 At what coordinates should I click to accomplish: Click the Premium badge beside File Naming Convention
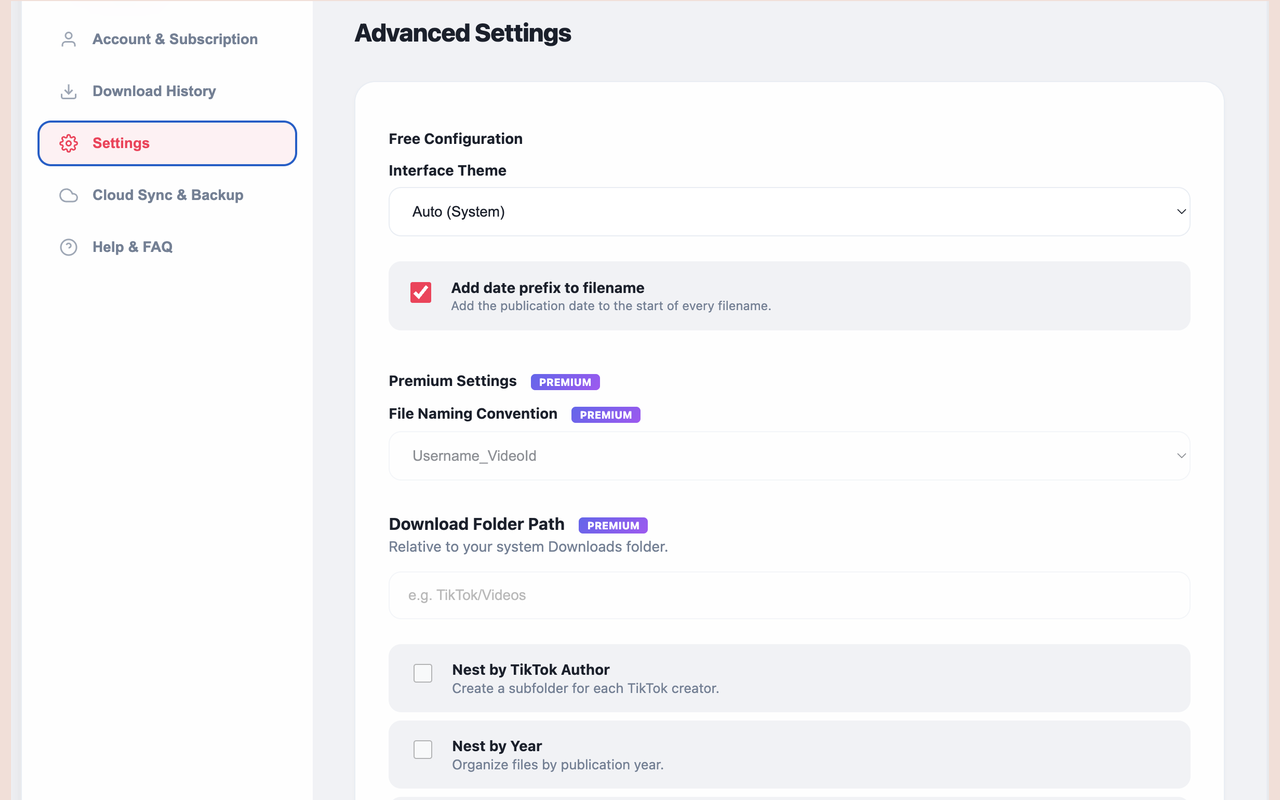tap(606, 415)
